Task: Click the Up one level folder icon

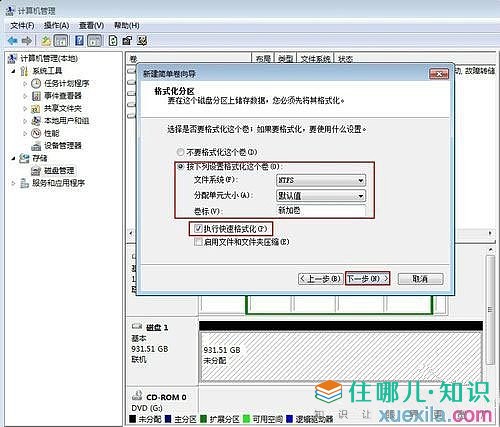Action: pyautogui.click(x=46, y=41)
